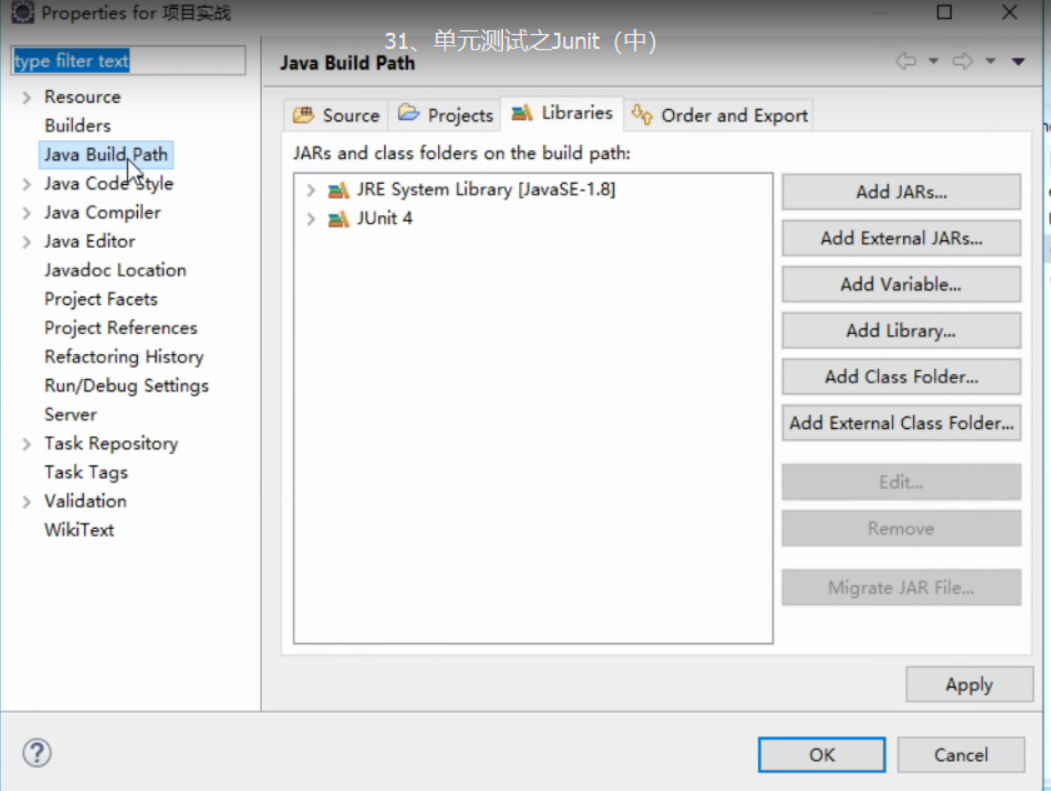
Task: Expand the Resource tree node
Action: coord(26,98)
